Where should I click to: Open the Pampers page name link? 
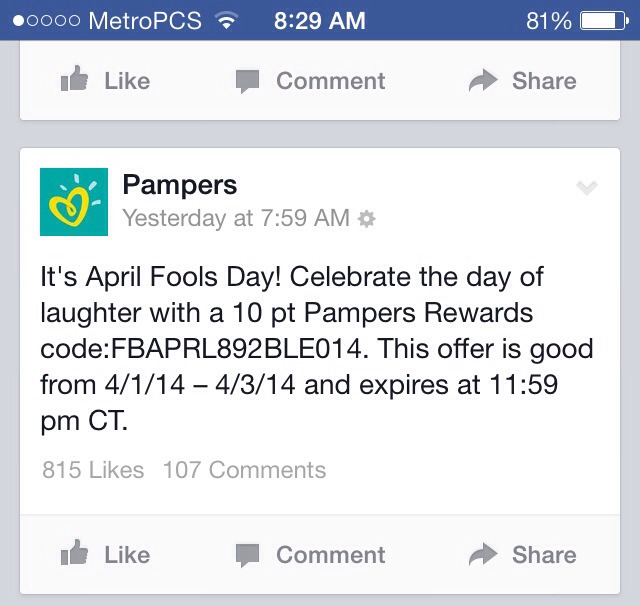[x=180, y=185]
